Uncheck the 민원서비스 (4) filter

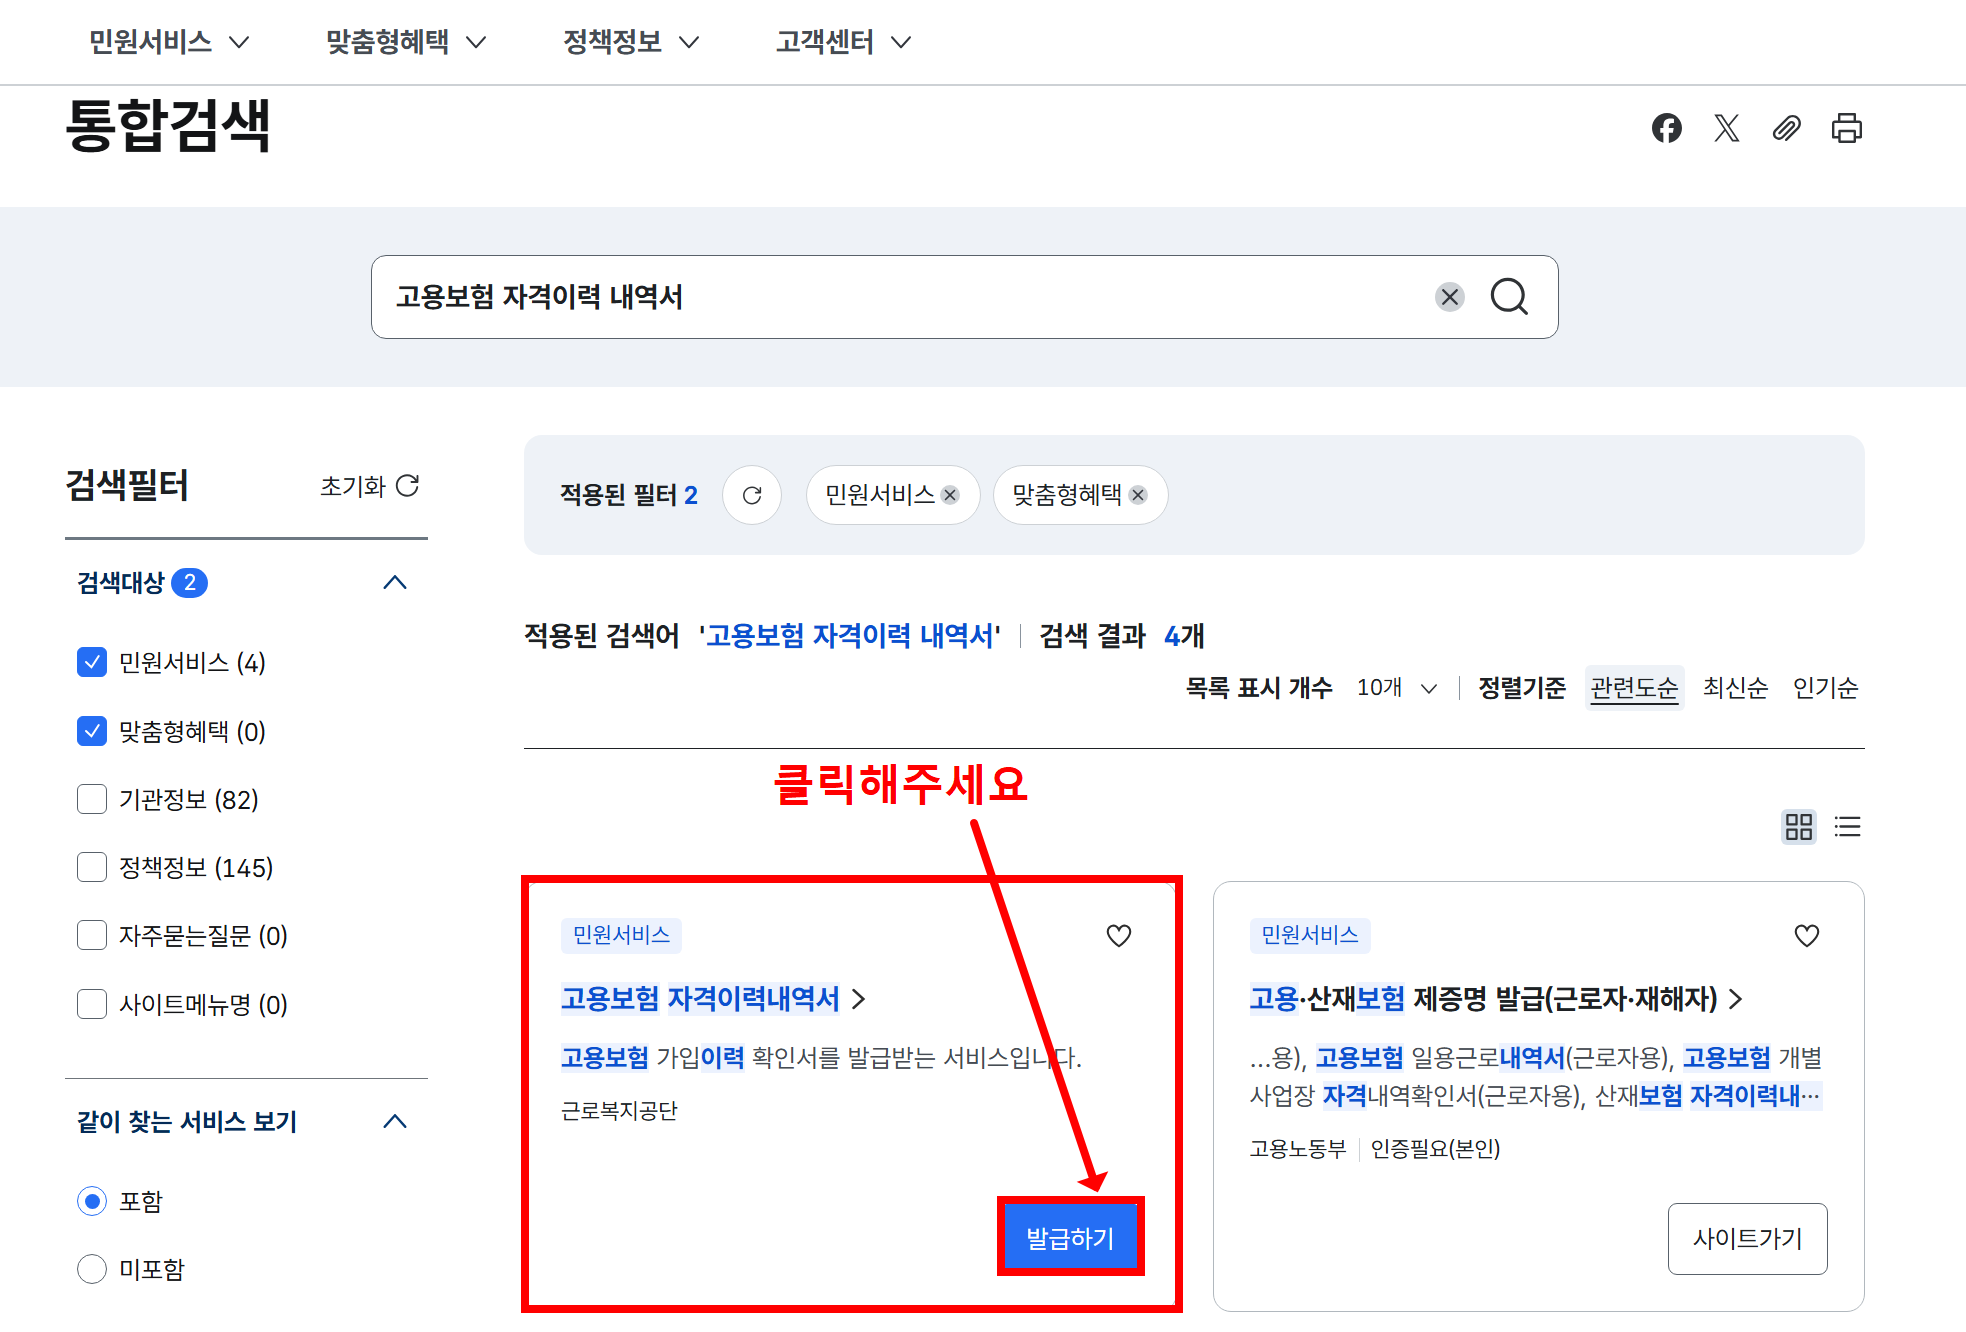click(x=92, y=663)
